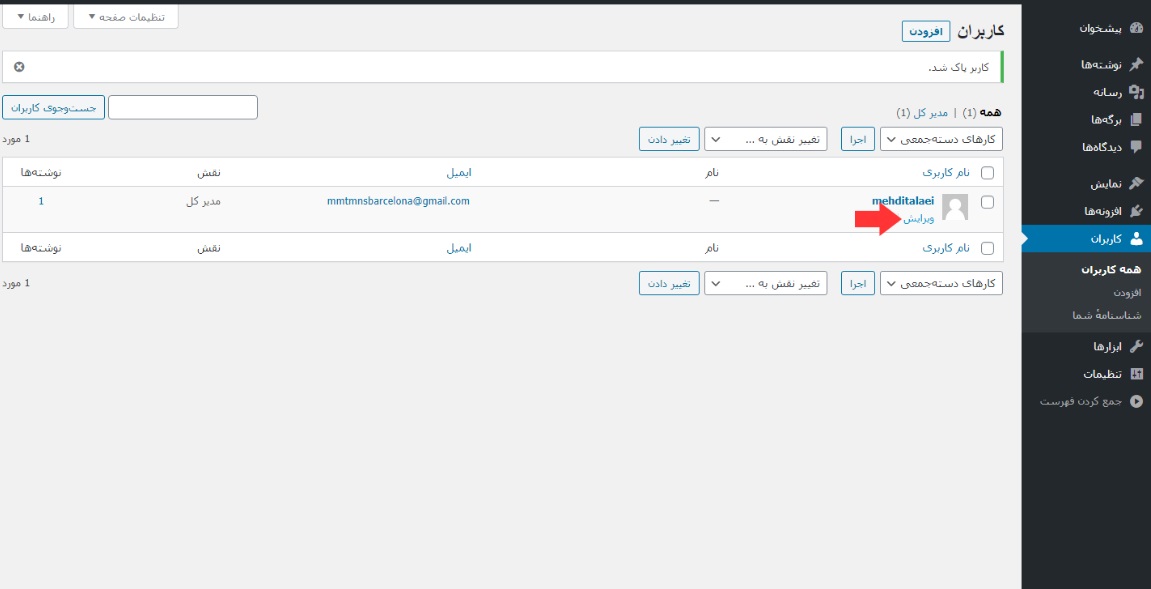
Task: Click the Appearance (نمایش) brush icon
Action: coord(1135,184)
